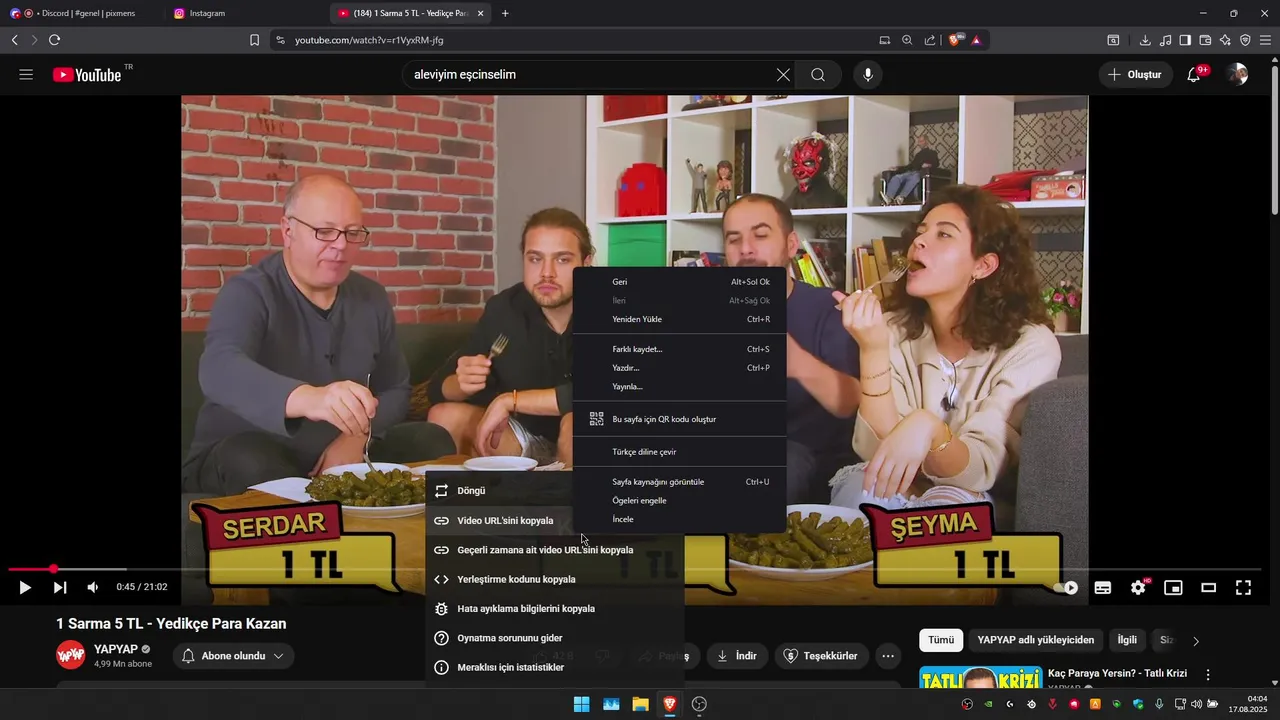Toggle browser sidebar panel
This screenshot has height=720, width=1280.
coord(1185,40)
